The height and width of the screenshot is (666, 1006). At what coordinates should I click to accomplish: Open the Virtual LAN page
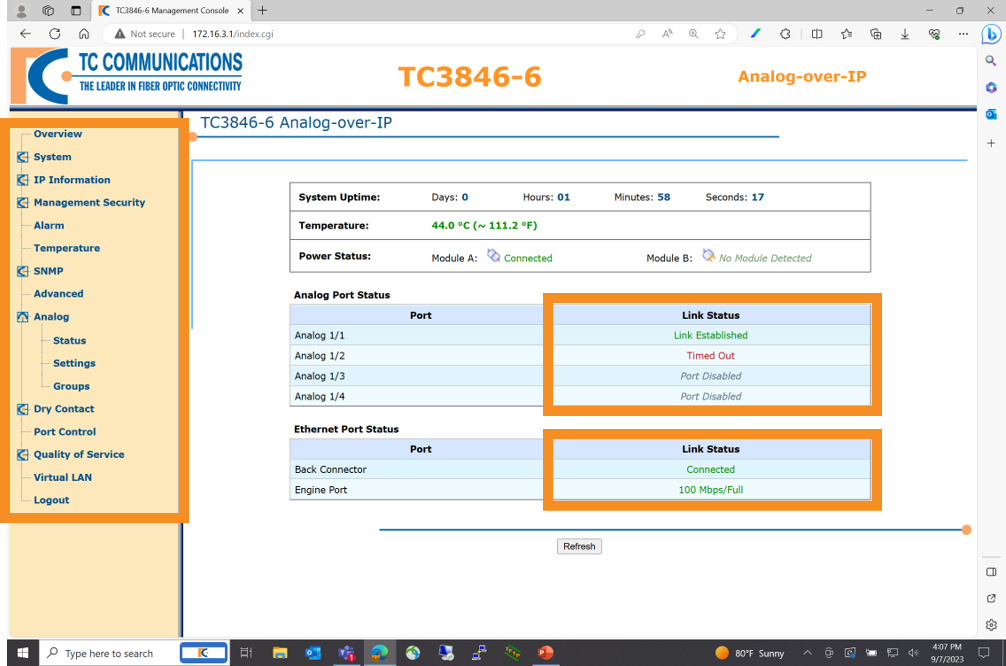click(x=63, y=477)
